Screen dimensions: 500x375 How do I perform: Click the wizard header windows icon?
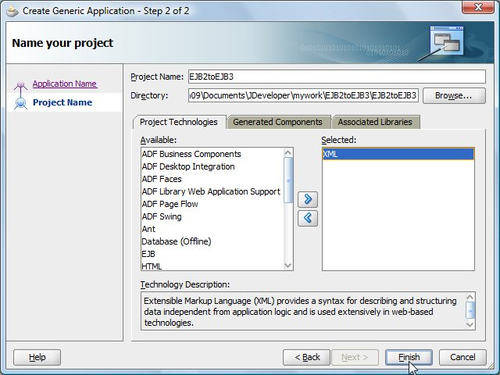pyautogui.click(x=446, y=41)
